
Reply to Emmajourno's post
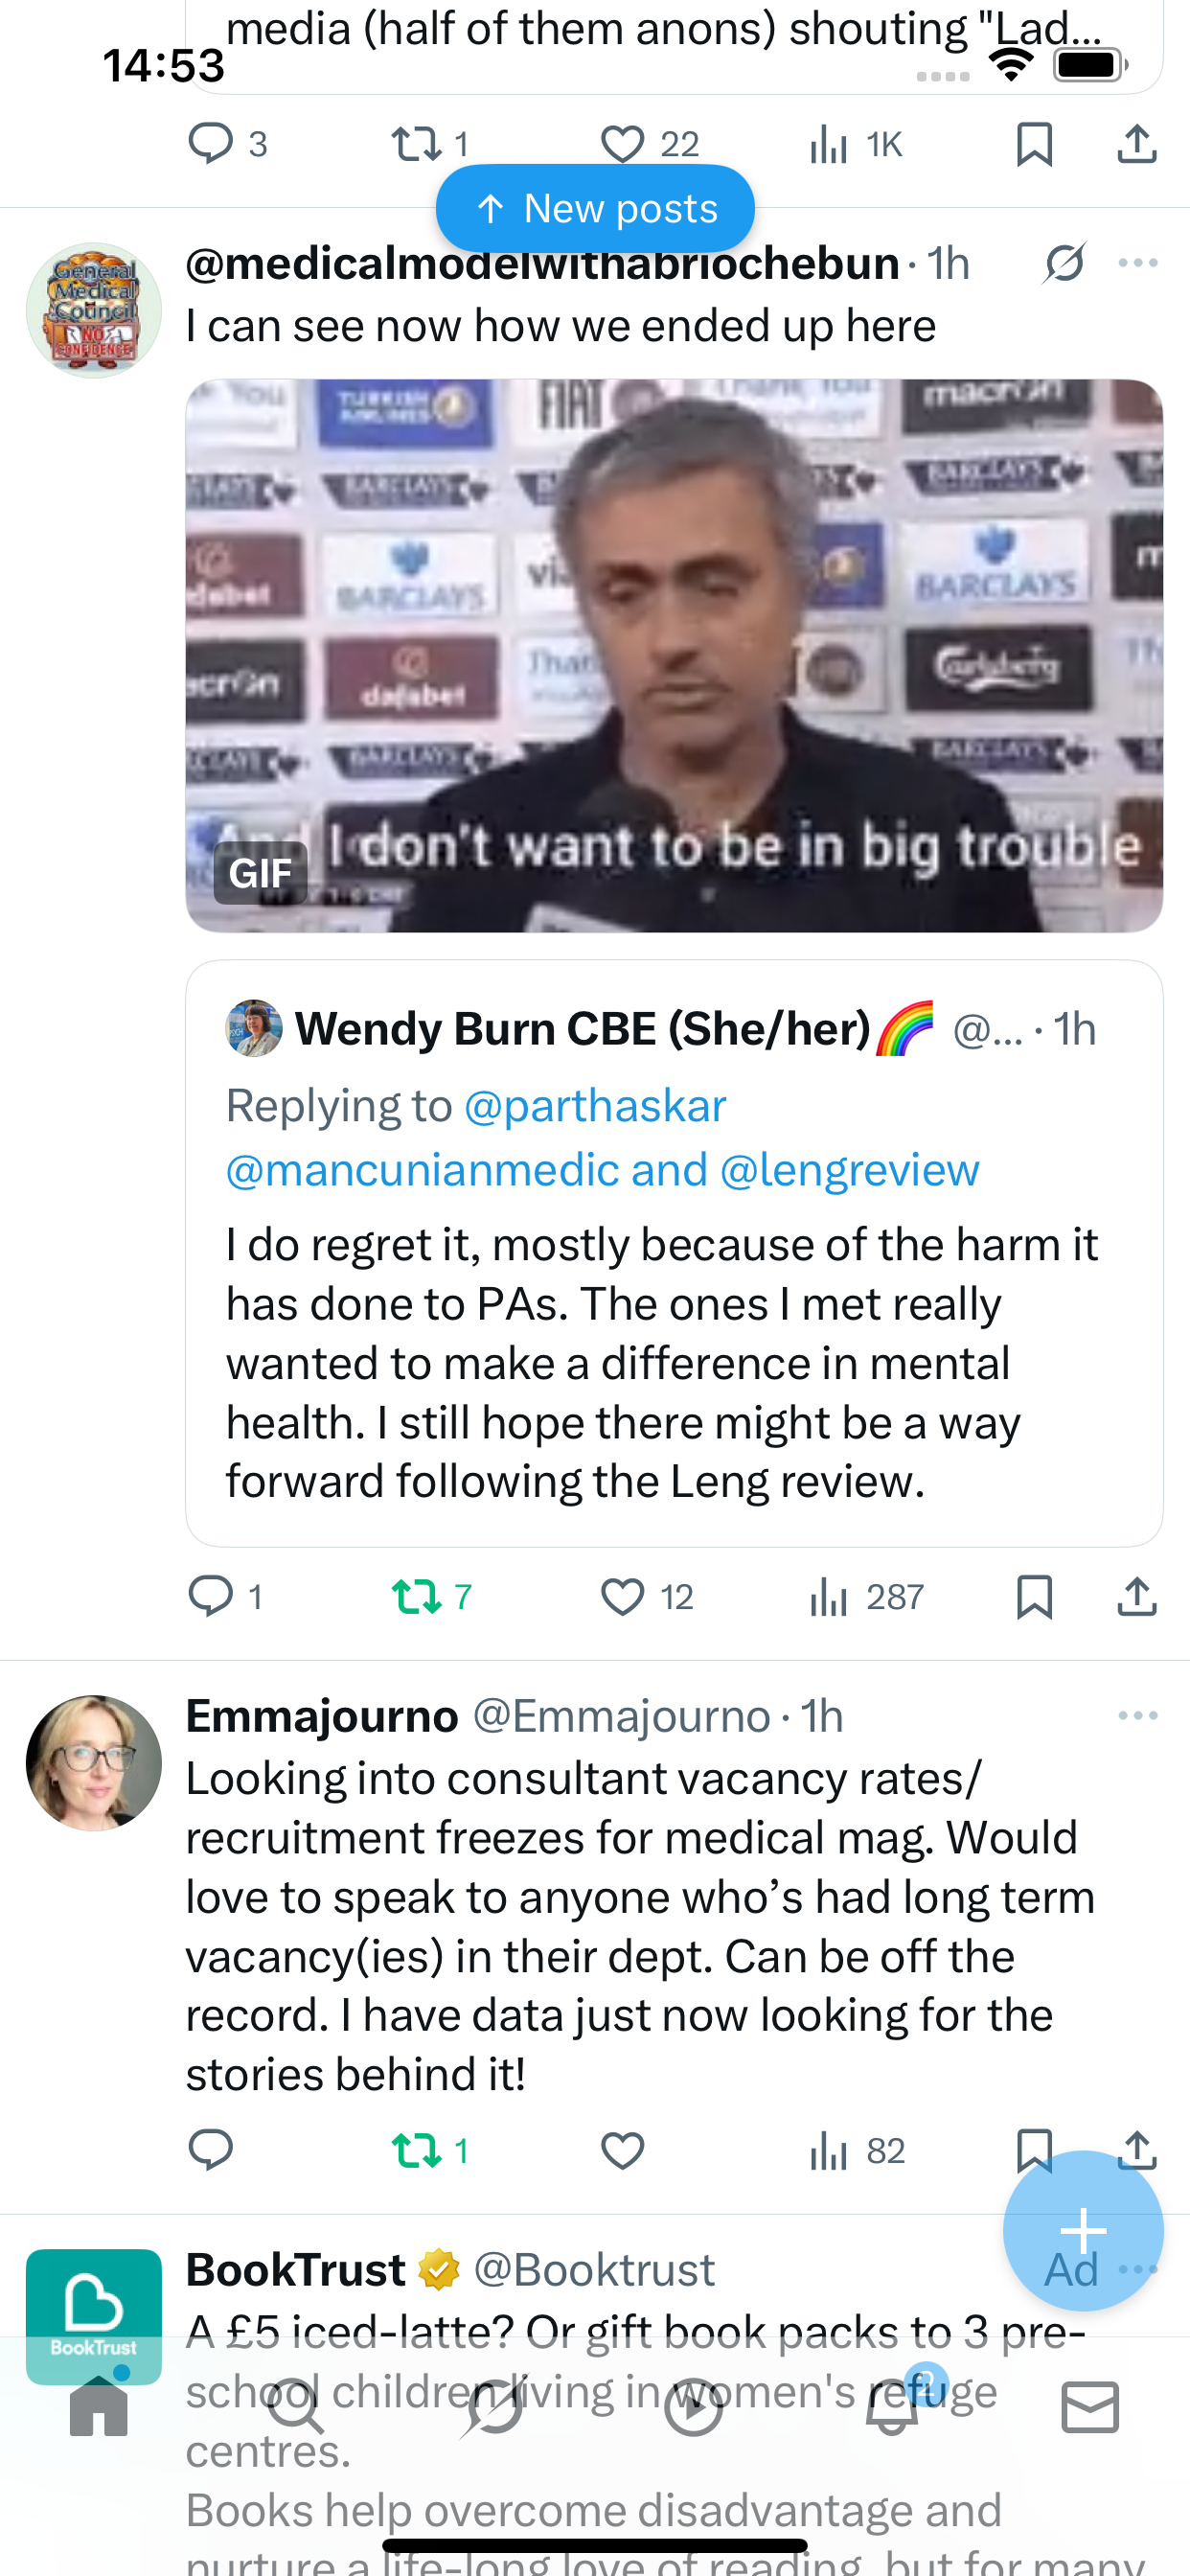pyautogui.click(x=211, y=2150)
